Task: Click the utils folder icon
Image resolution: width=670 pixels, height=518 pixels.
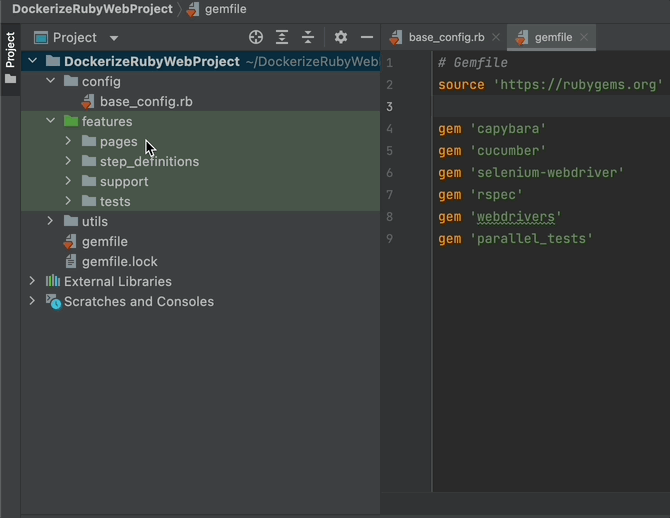Action: [71, 221]
